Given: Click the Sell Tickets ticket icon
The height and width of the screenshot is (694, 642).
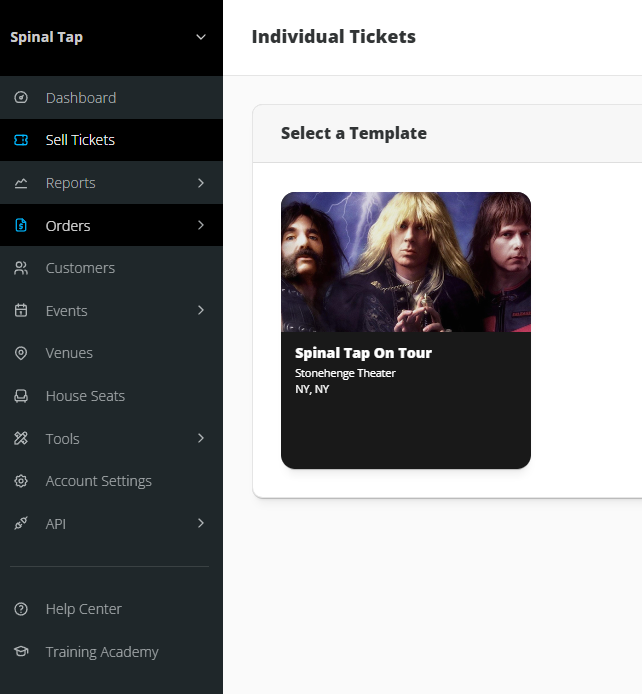Looking at the screenshot, I should click(21, 140).
